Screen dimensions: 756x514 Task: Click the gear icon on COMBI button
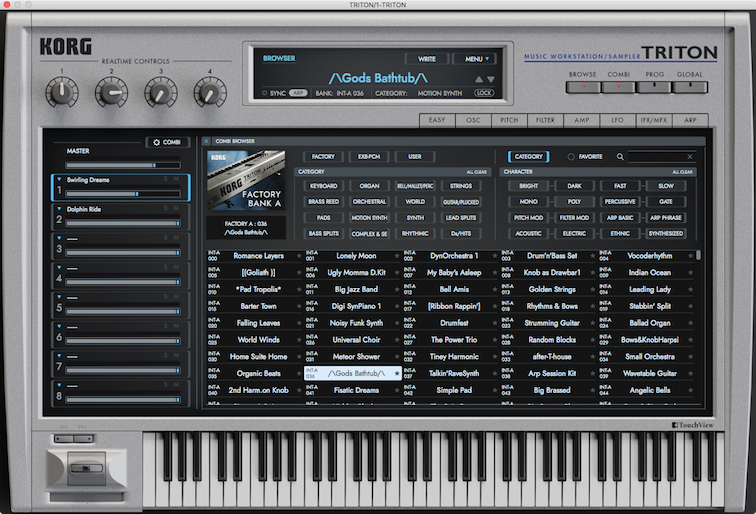coord(156,142)
